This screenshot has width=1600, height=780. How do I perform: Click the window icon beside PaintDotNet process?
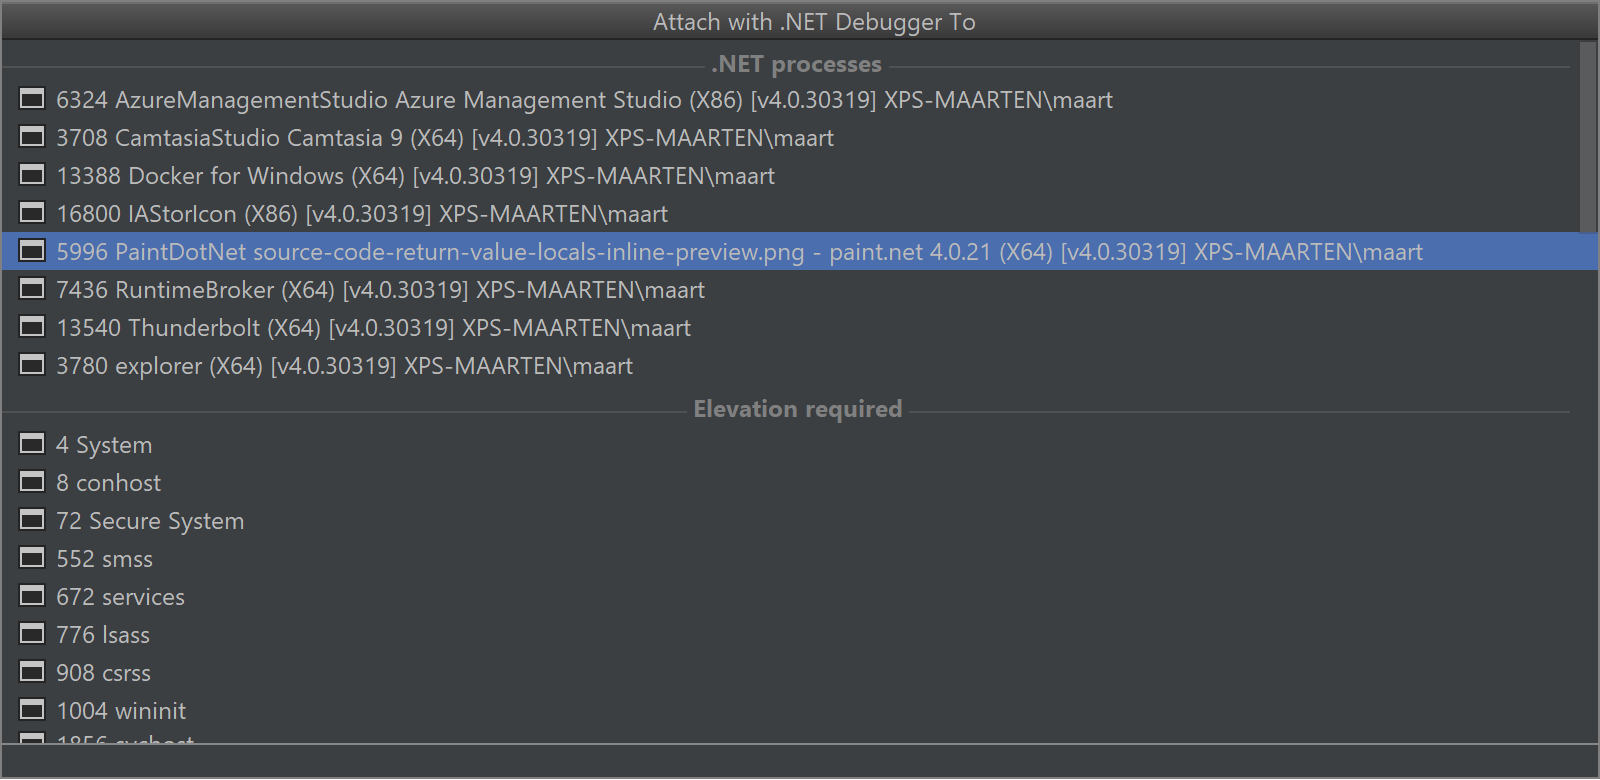pyautogui.click(x=32, y=251)
